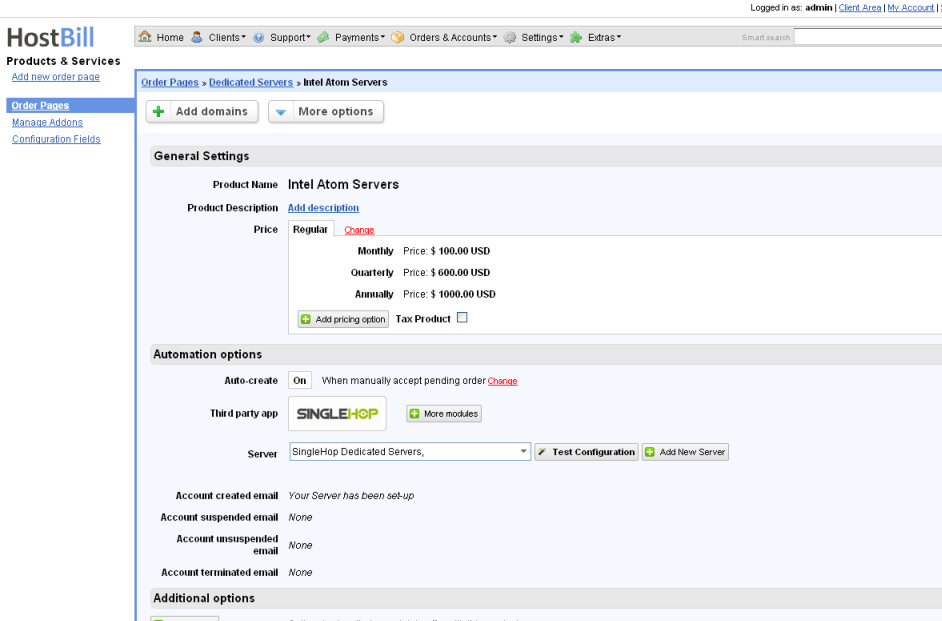Screen dimensions: 942x621
Task: Click Change link next to Regular price
Action: click(x=359, y=230)
